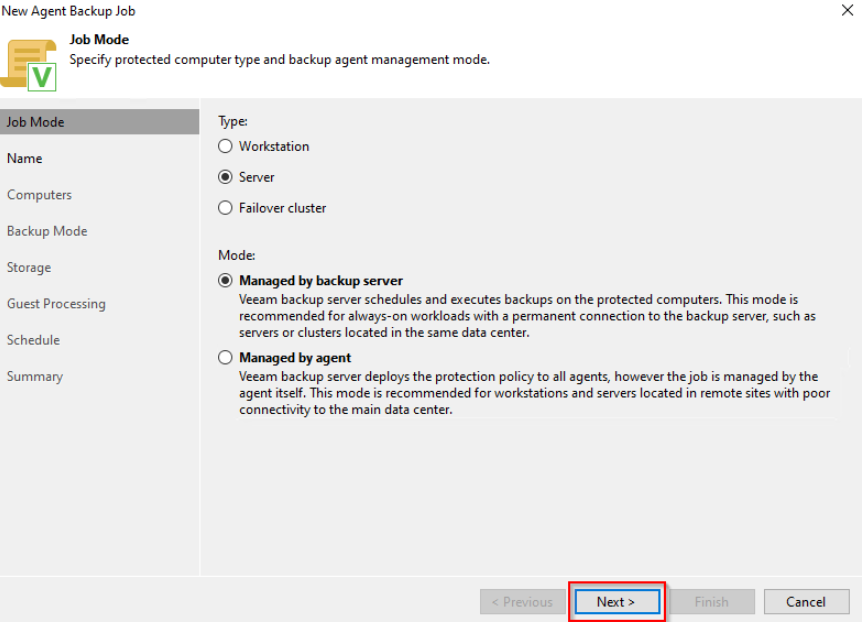Select the Workstation type option
The height and width of the screenshot is (622, 862).
pos(225,146)
